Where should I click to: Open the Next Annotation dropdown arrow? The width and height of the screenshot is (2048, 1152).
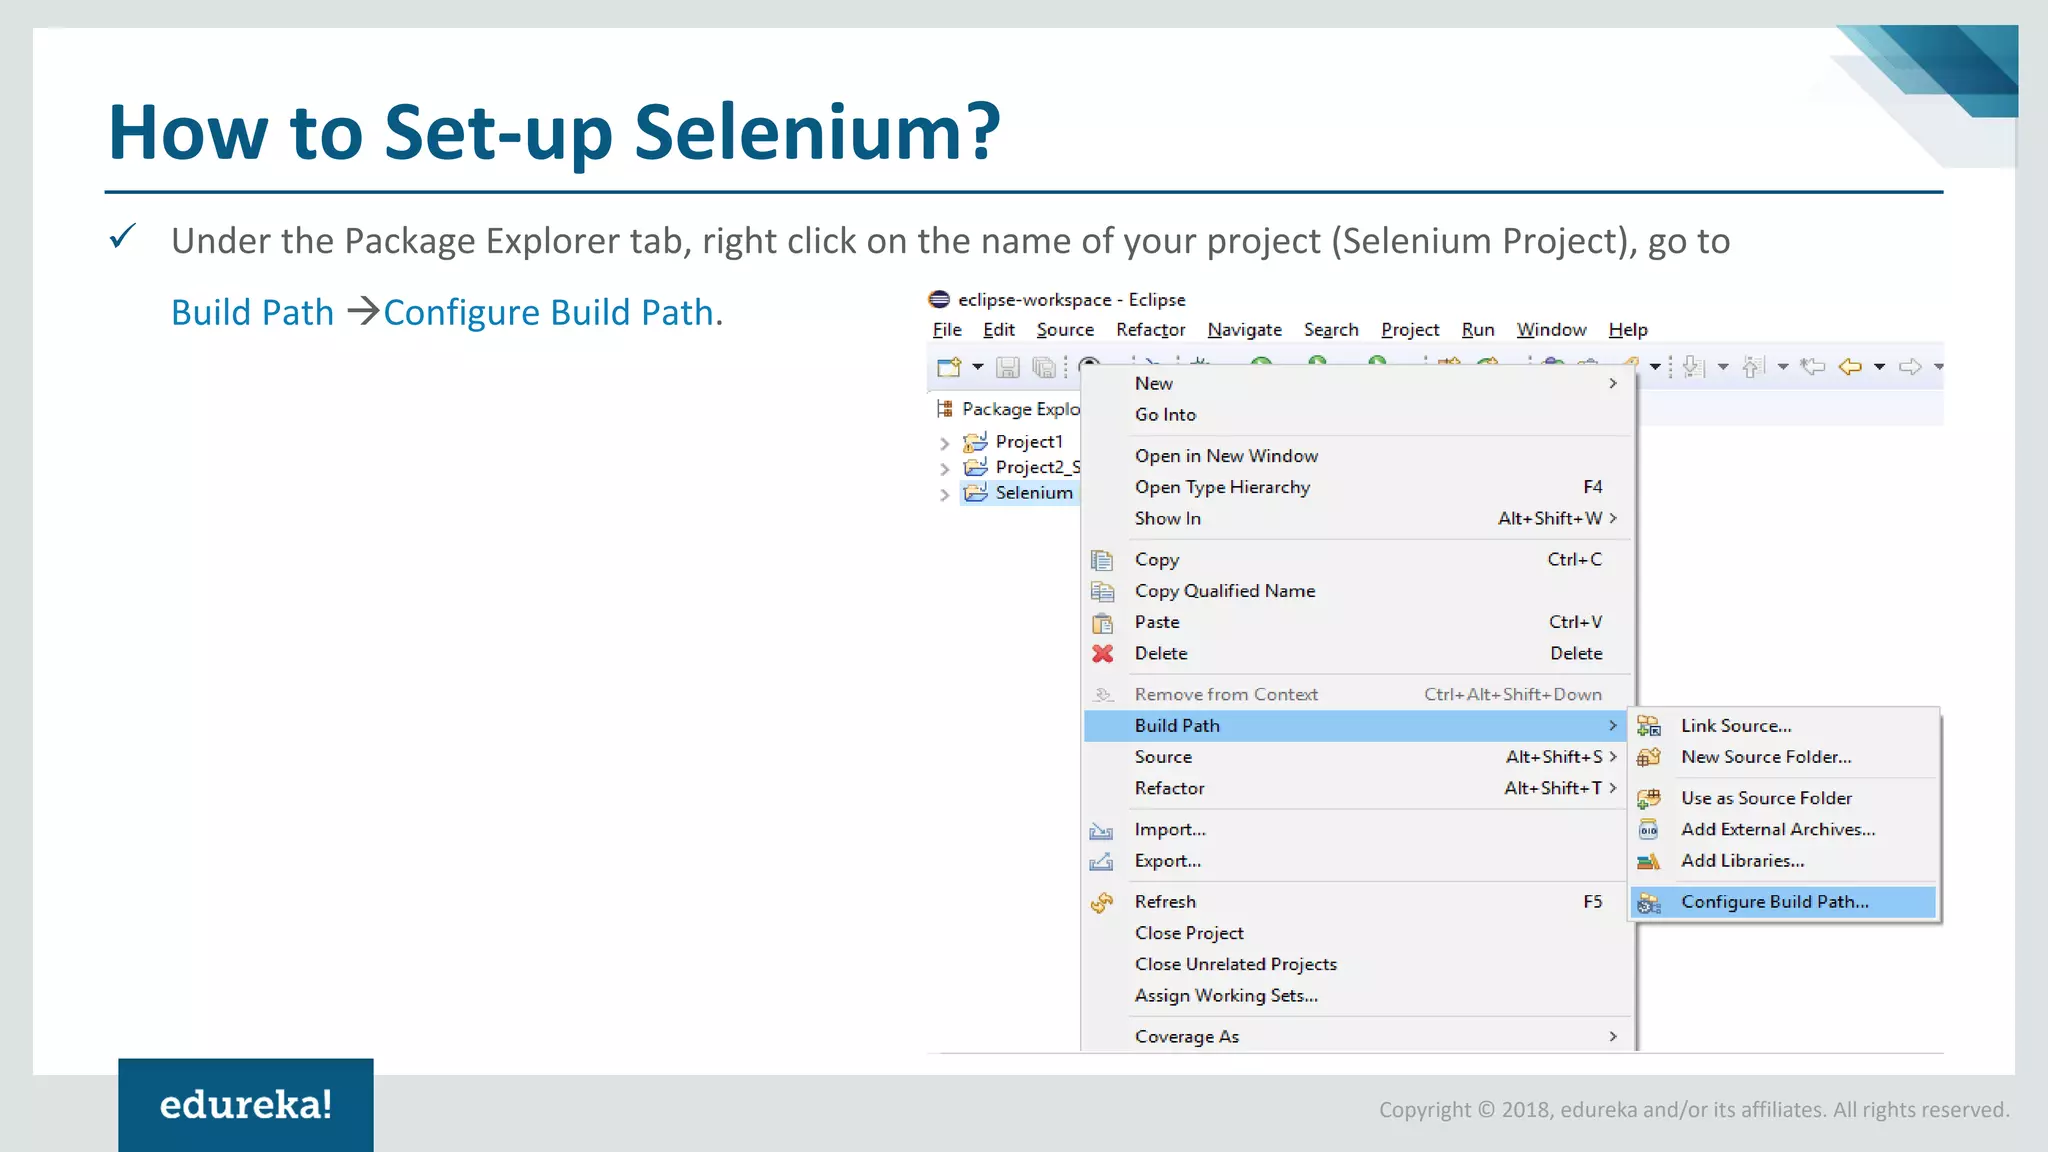1723,367
